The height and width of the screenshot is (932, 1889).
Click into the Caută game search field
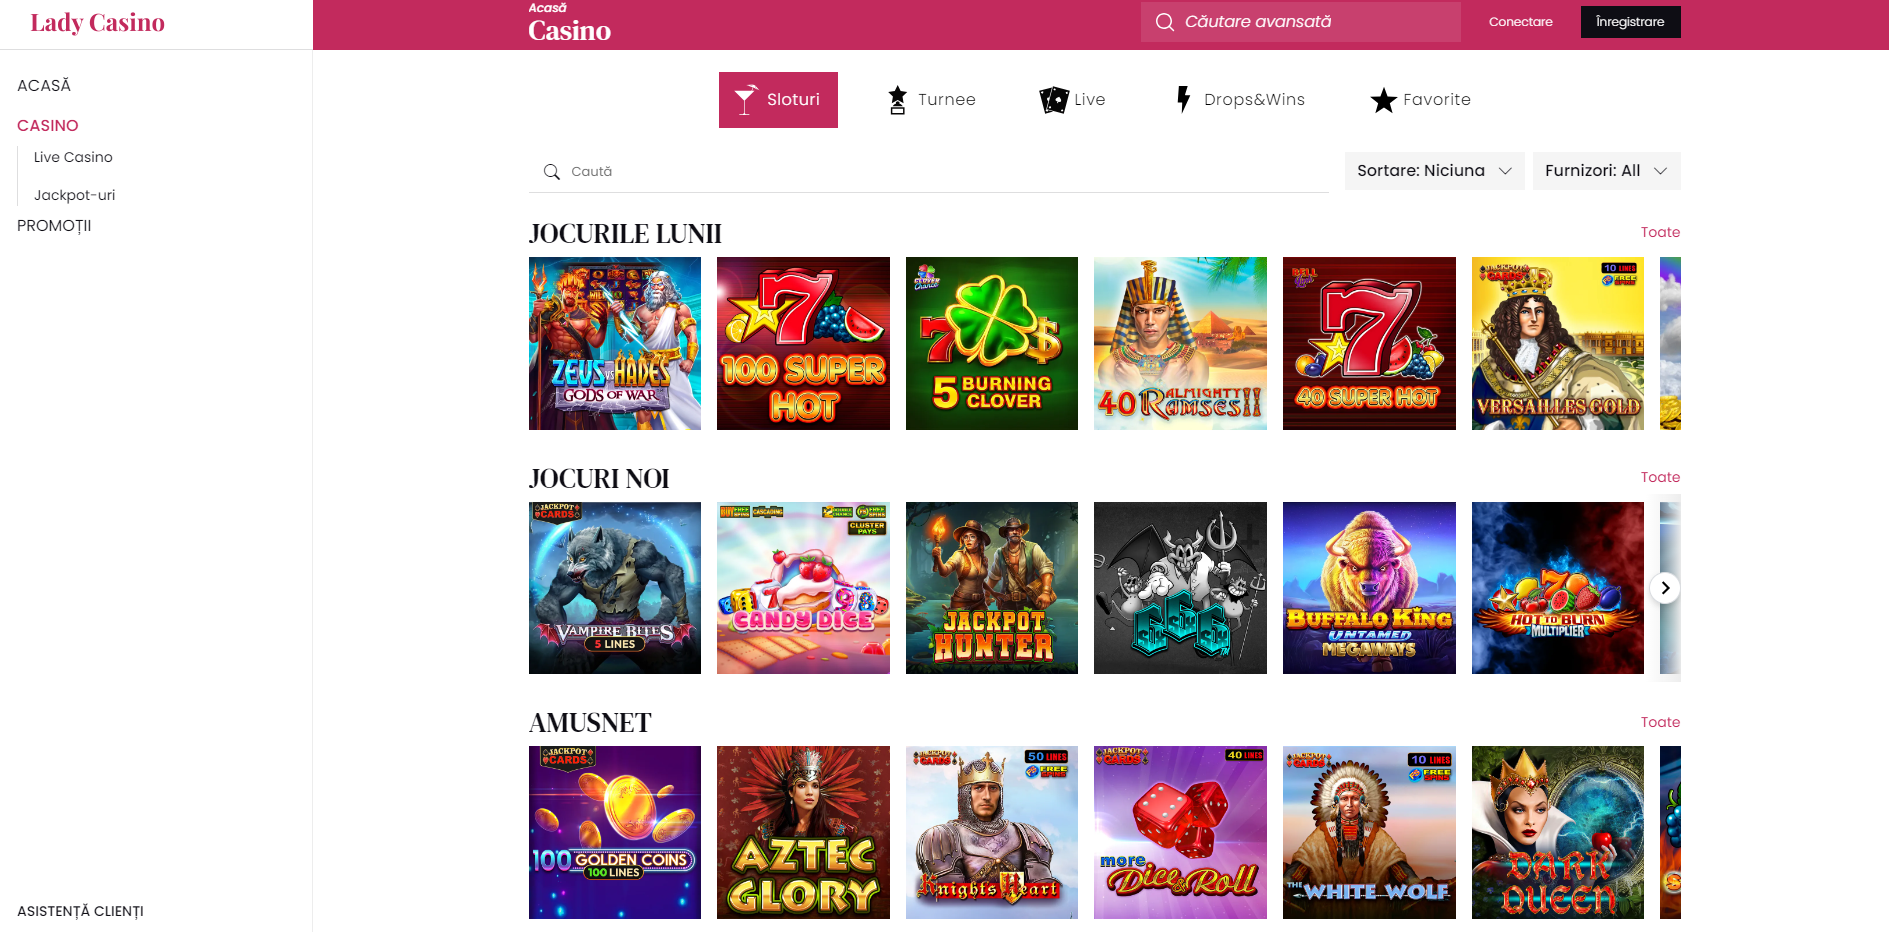pos(929,172)
